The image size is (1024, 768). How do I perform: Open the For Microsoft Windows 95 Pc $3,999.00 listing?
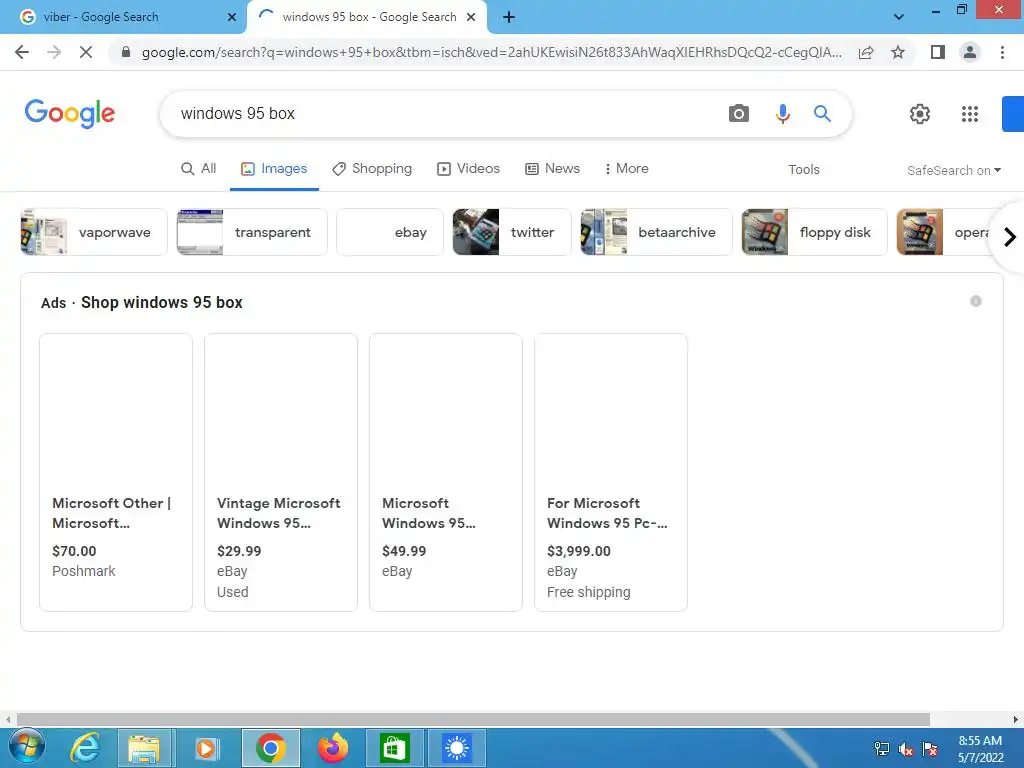[x=611, y=472]
